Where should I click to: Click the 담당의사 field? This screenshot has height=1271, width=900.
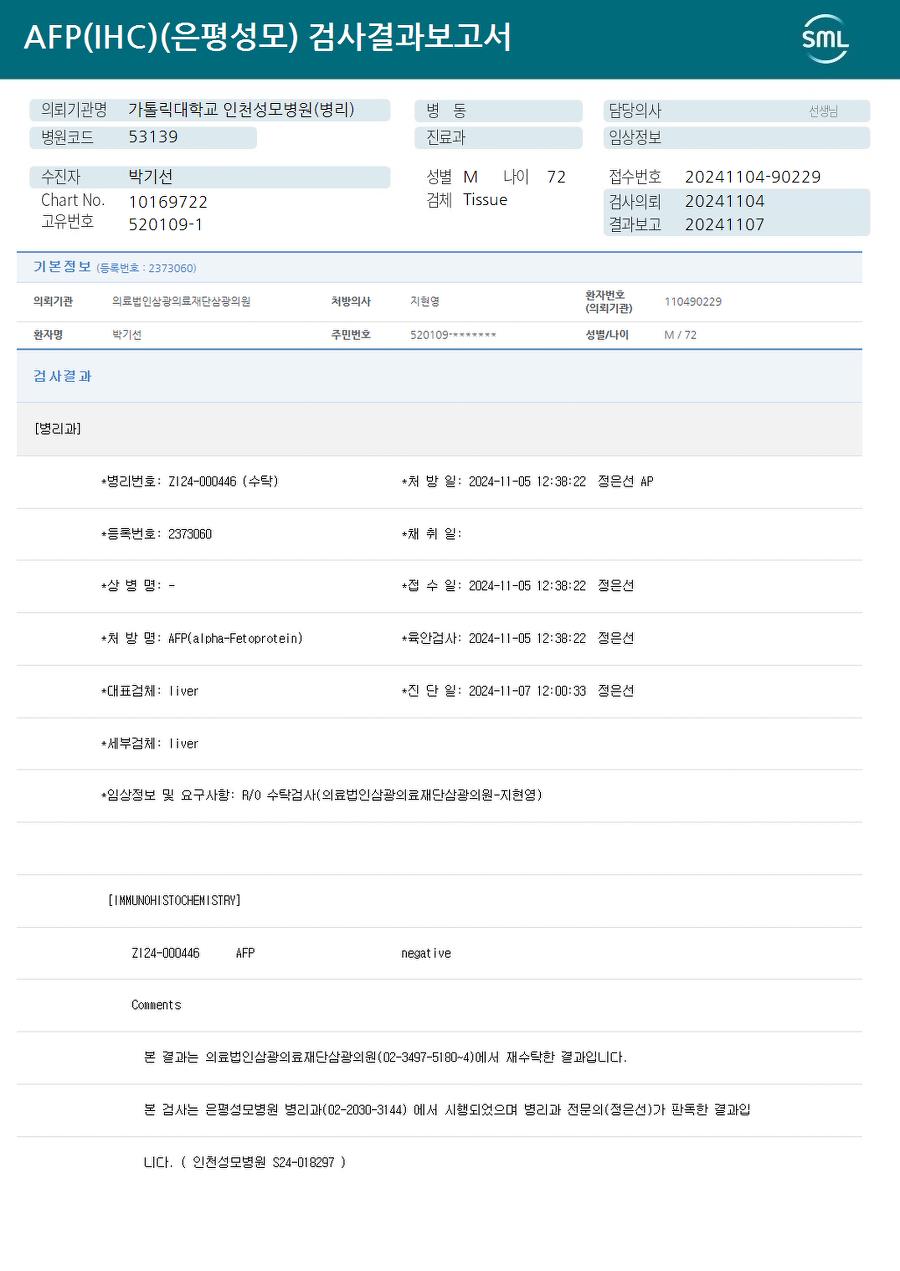click(x=736, y=111)
